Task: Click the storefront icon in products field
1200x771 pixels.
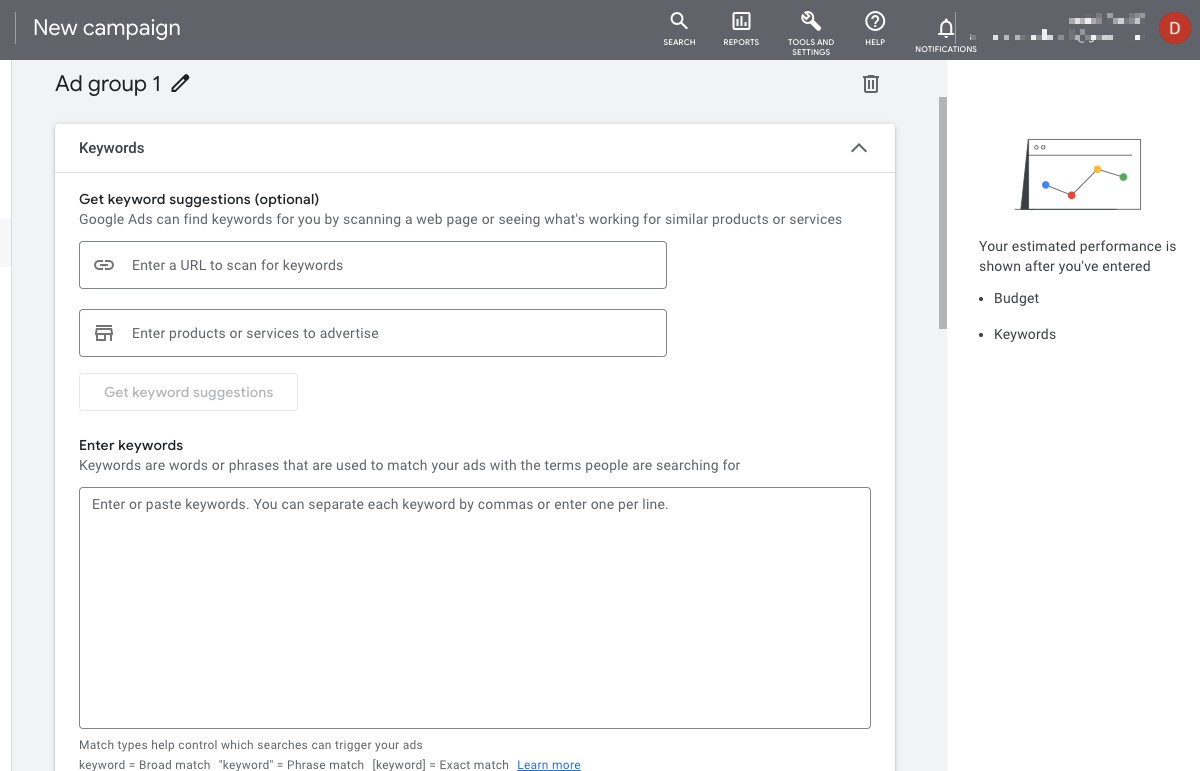Action: [104, 333]
